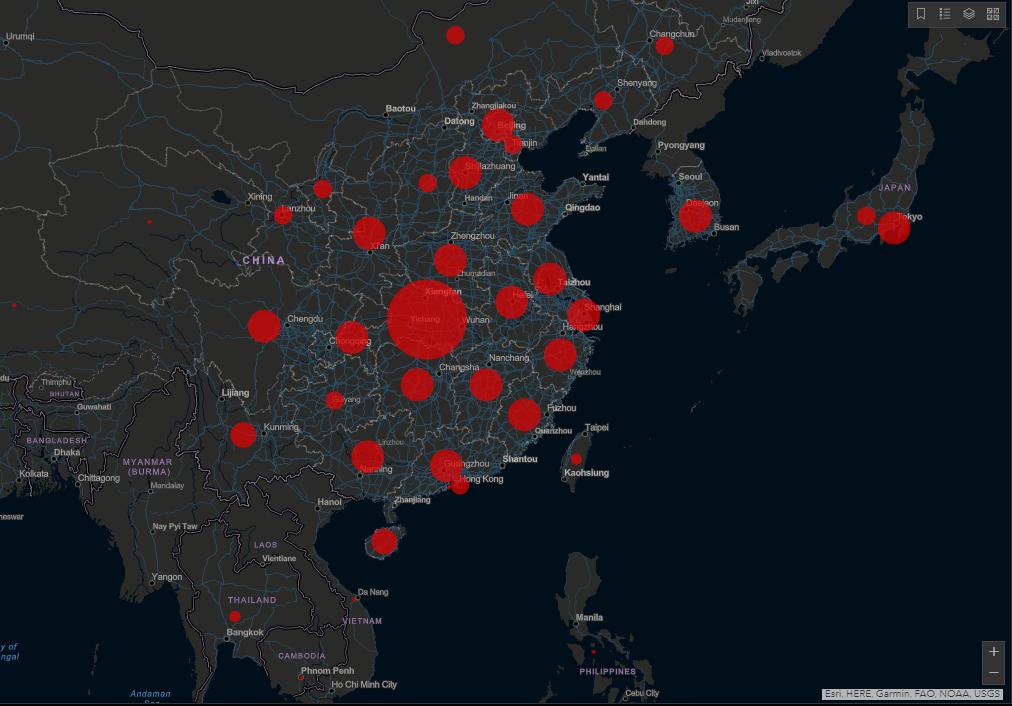Zoom out with the minus button
This screenshot has height=706, width=1012.
click(993, 673)
